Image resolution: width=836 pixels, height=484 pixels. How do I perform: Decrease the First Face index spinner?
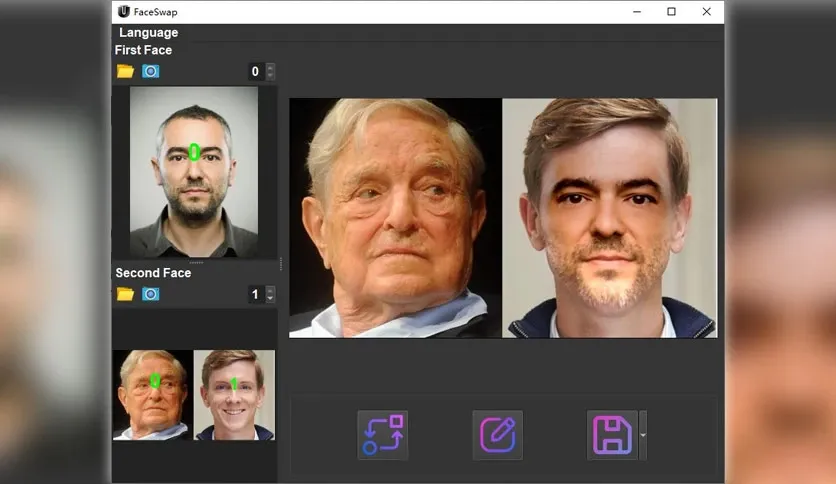tap(270, 75)
